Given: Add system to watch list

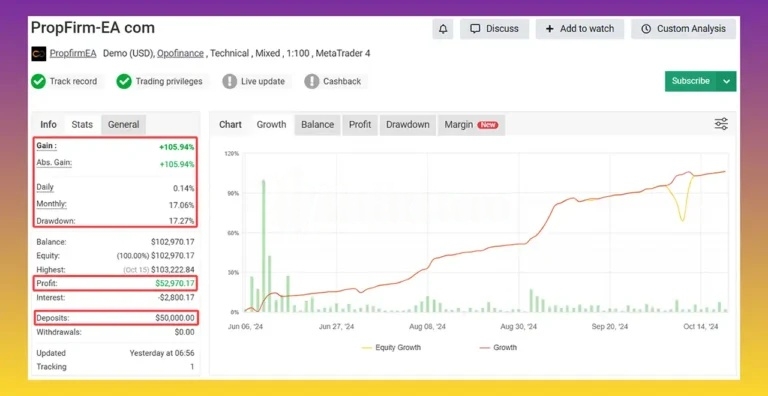Looking at the screenshot, I should [579, 29].
